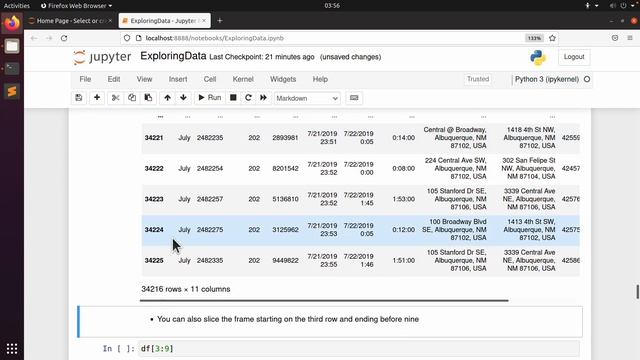Save the notebook with the floppy icon

(79, 98)
